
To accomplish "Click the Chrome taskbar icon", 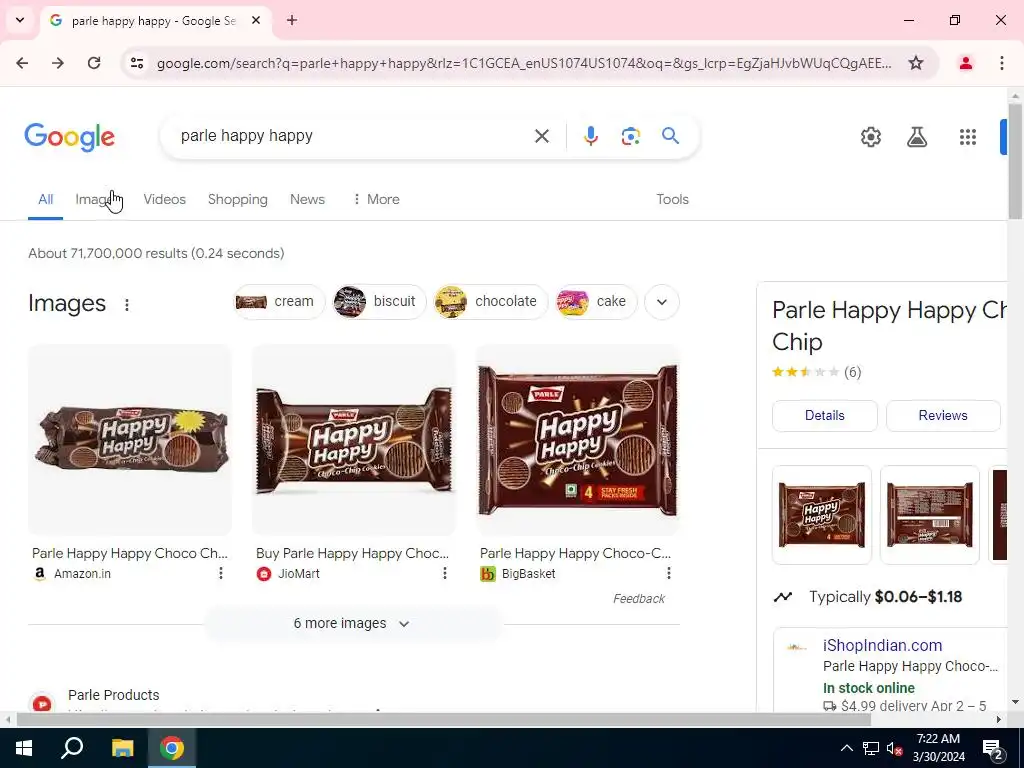I will 172,748.
